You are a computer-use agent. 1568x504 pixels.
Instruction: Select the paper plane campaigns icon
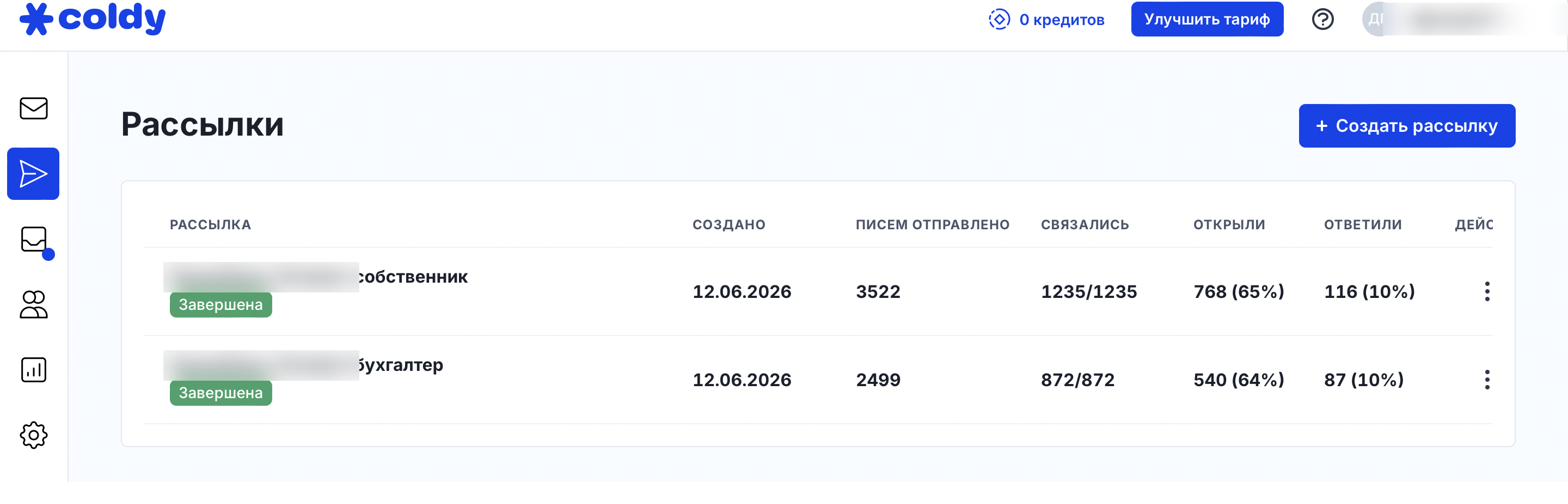[x=33, y=174]
